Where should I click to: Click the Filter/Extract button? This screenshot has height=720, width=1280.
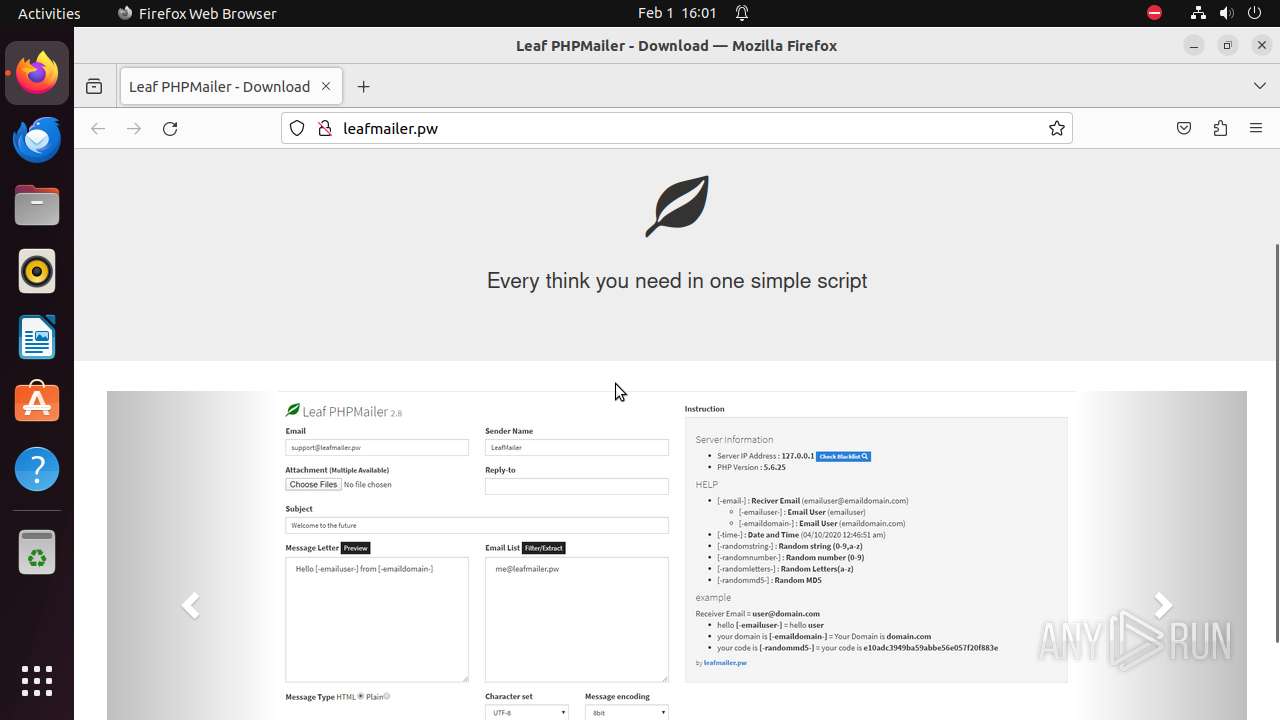(544, 548)
